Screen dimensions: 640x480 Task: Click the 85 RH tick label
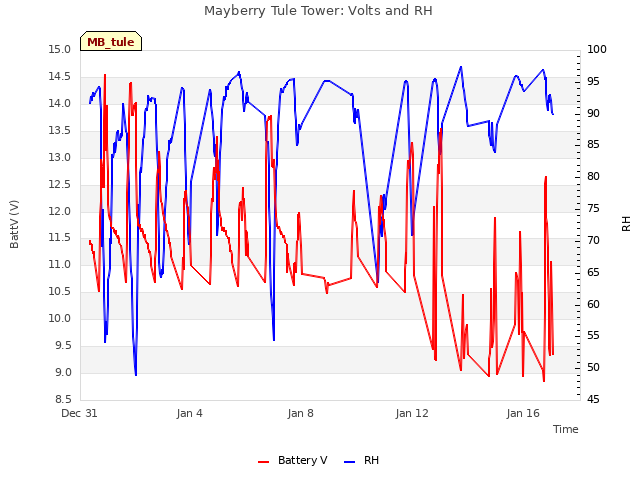click(593, 145)
